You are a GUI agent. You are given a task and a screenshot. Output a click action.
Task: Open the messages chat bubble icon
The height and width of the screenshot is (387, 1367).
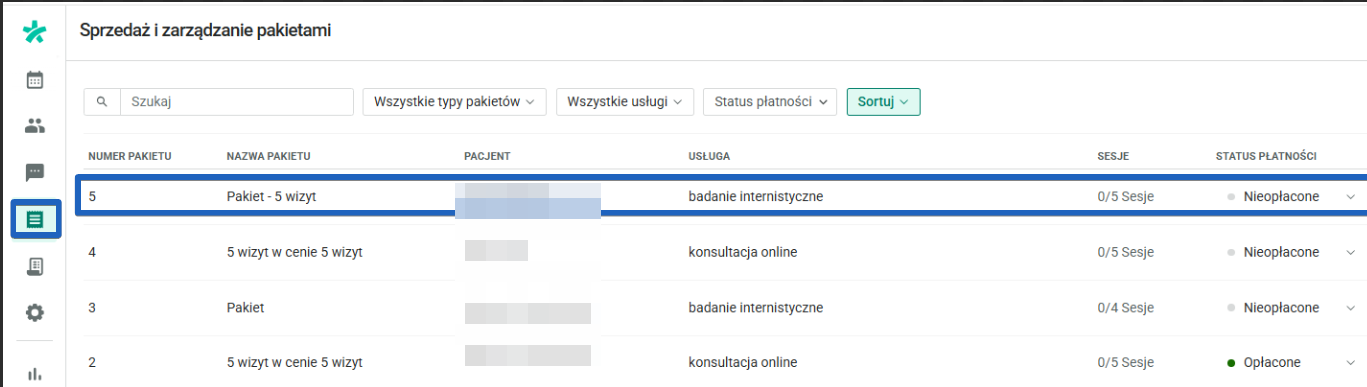pyautogui.click(x=35, y=172)
